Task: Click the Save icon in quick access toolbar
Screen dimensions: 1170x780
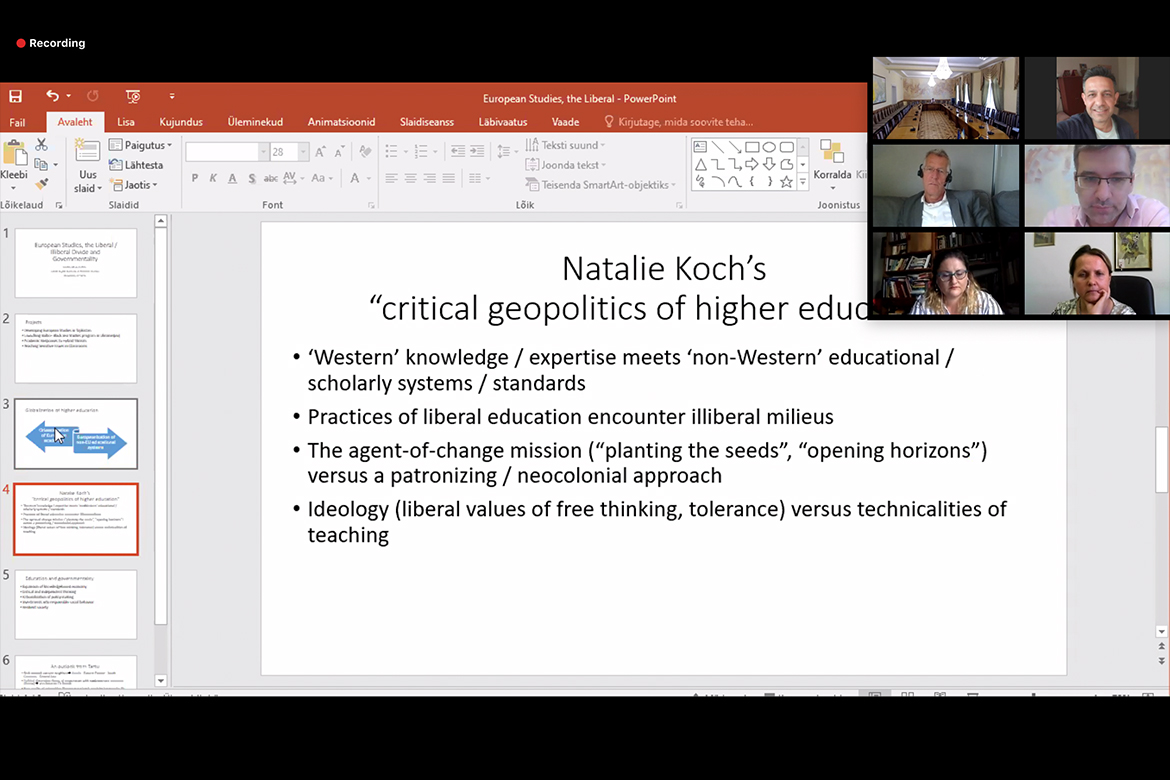Action: [15, 97]
